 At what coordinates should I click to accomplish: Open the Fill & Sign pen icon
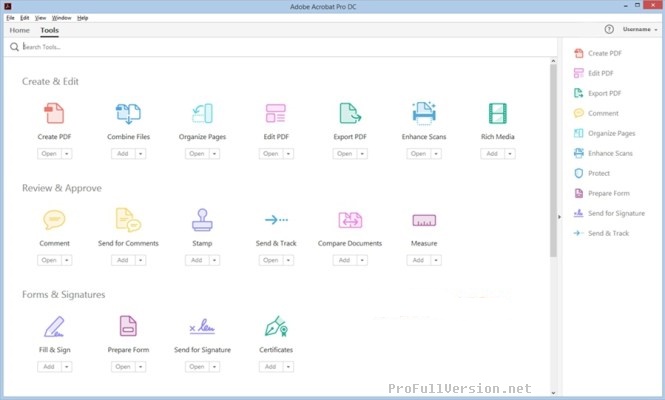(54, 326)
